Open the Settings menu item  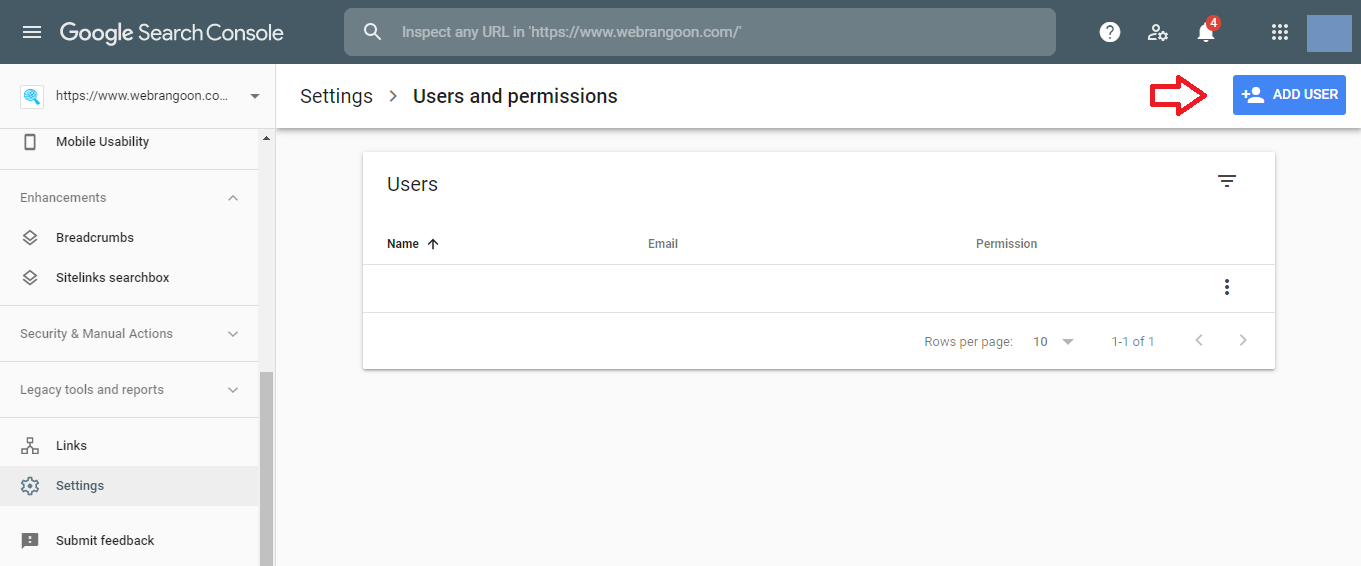click(129, 486)
